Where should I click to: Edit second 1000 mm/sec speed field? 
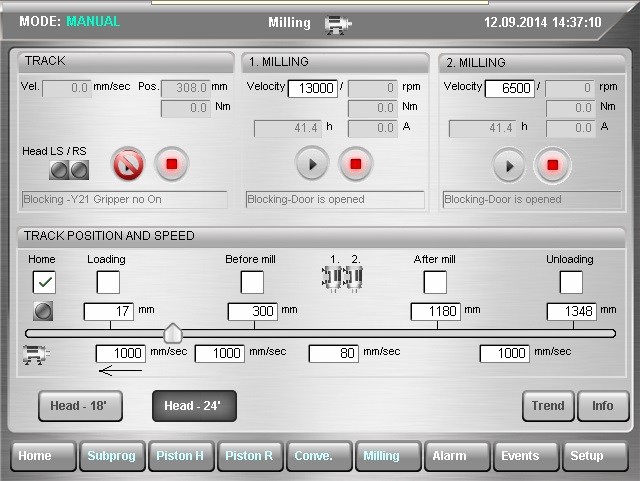point(220,354)
